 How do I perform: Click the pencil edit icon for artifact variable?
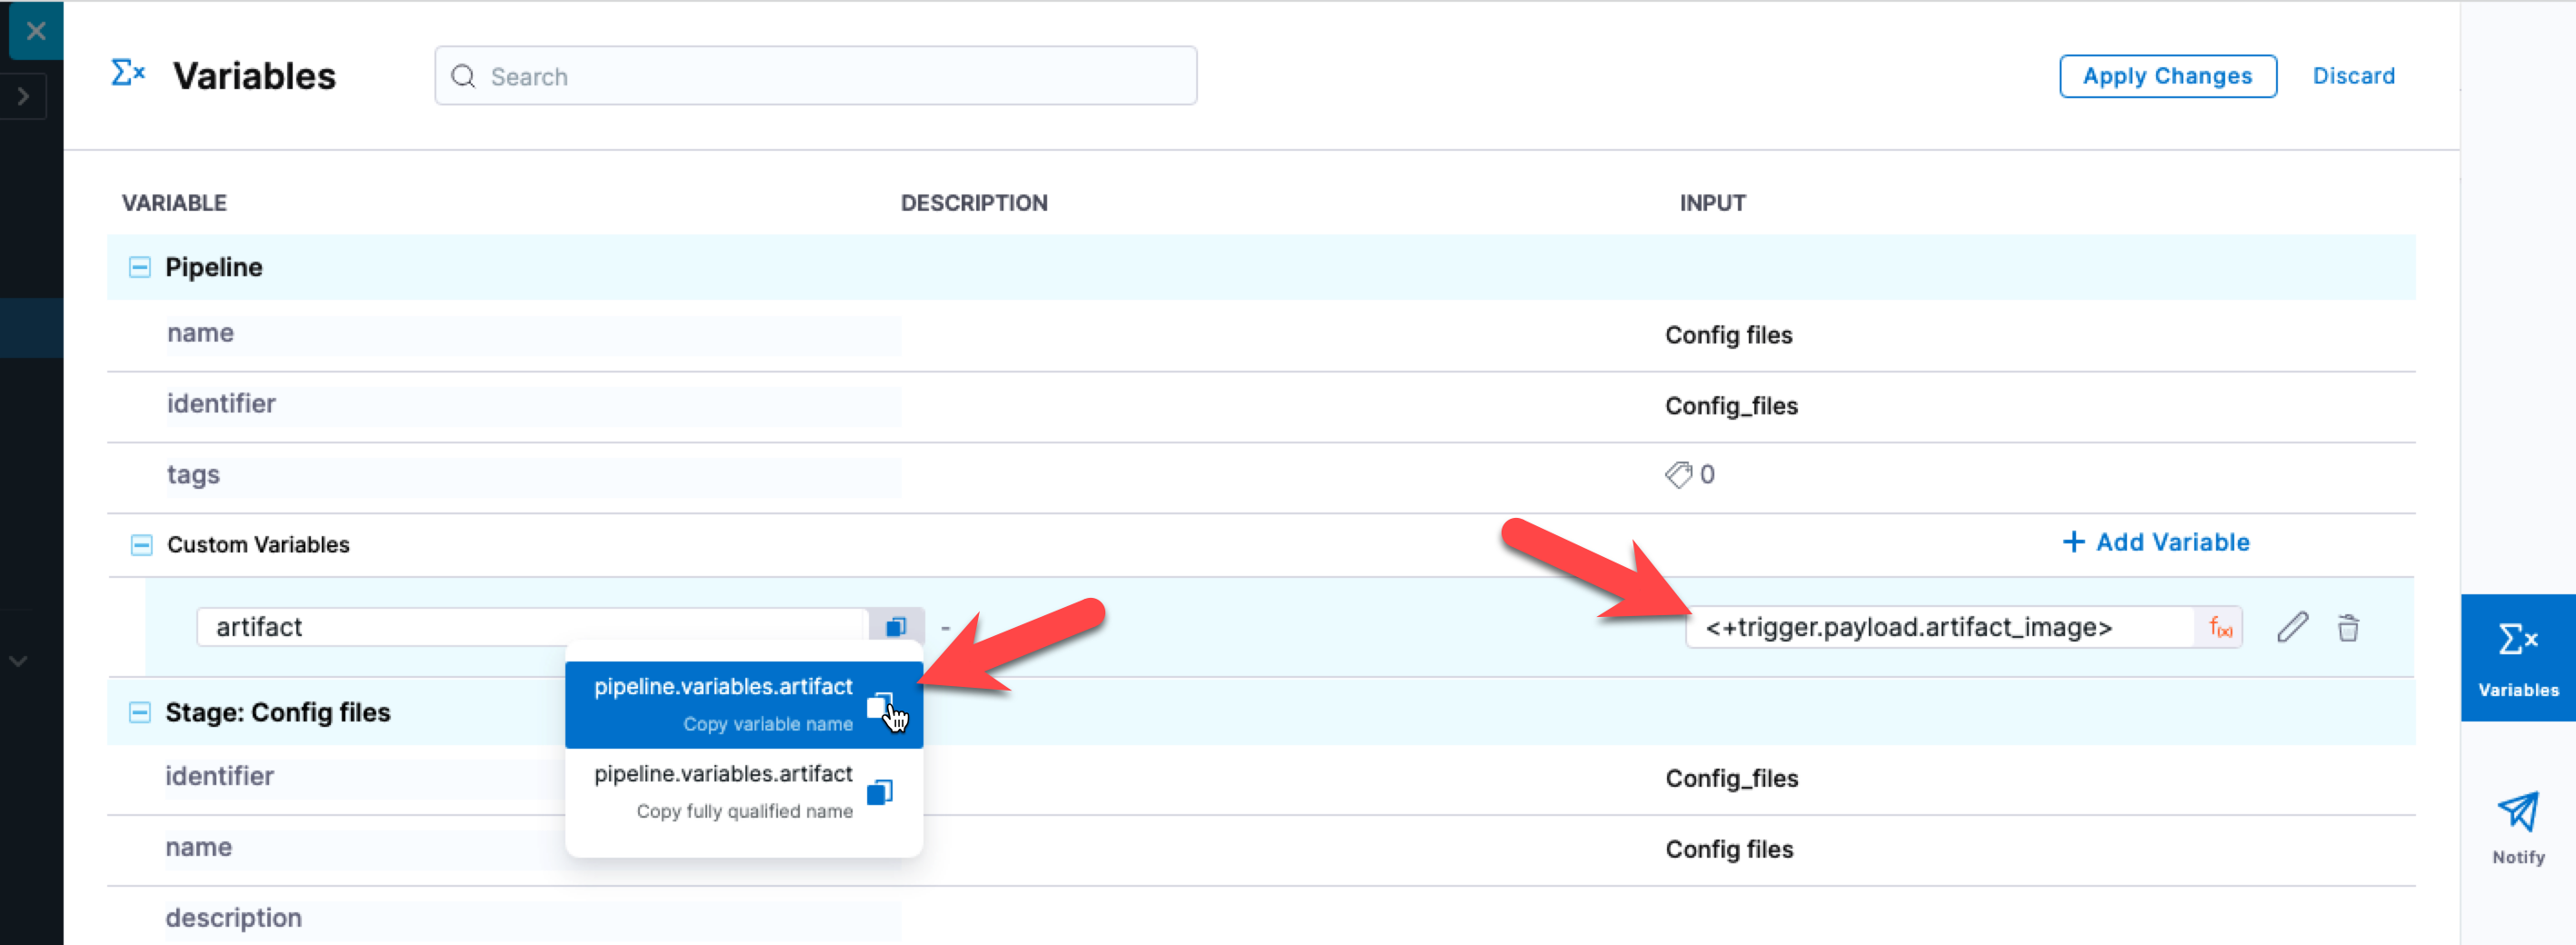(2292, 628)
